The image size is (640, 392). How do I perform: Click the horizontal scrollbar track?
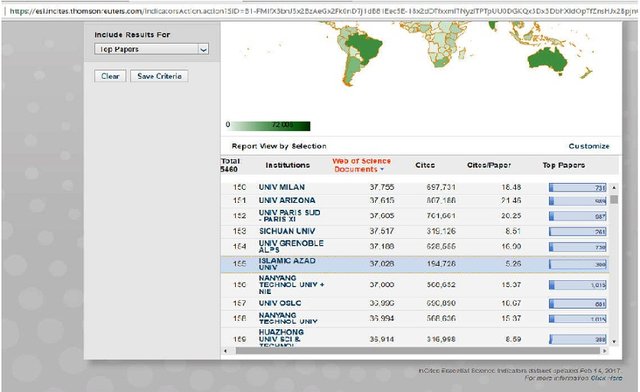point(418,351)
